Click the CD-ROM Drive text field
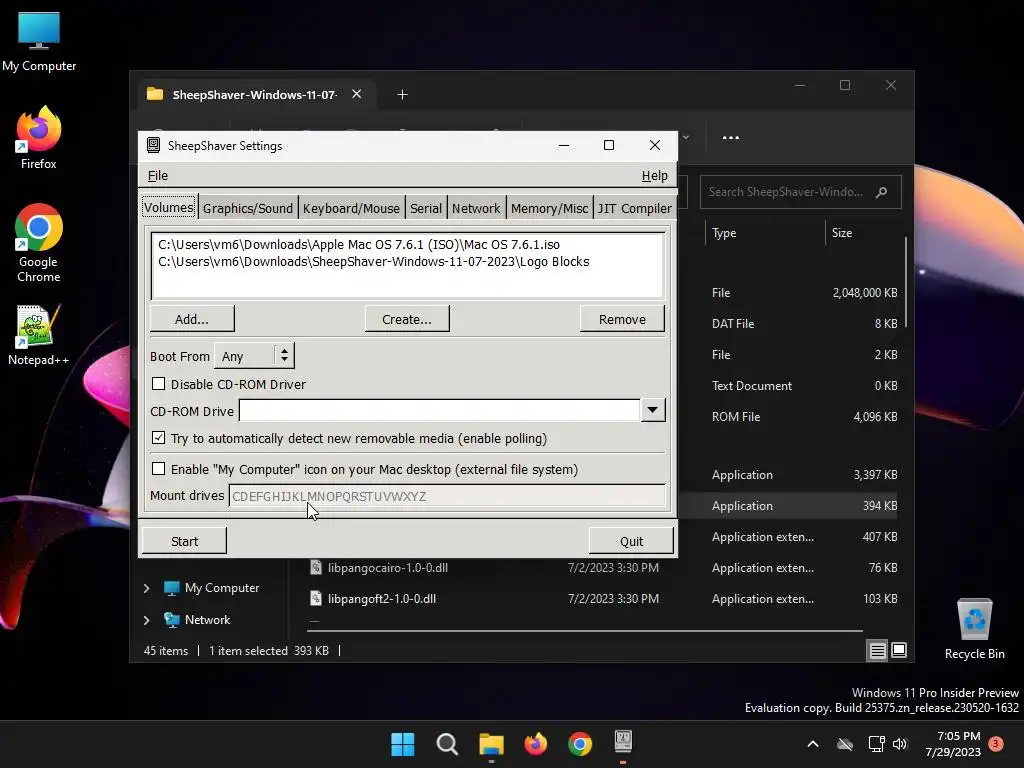Screen dimensions: 1024x768 click(440, 410)
